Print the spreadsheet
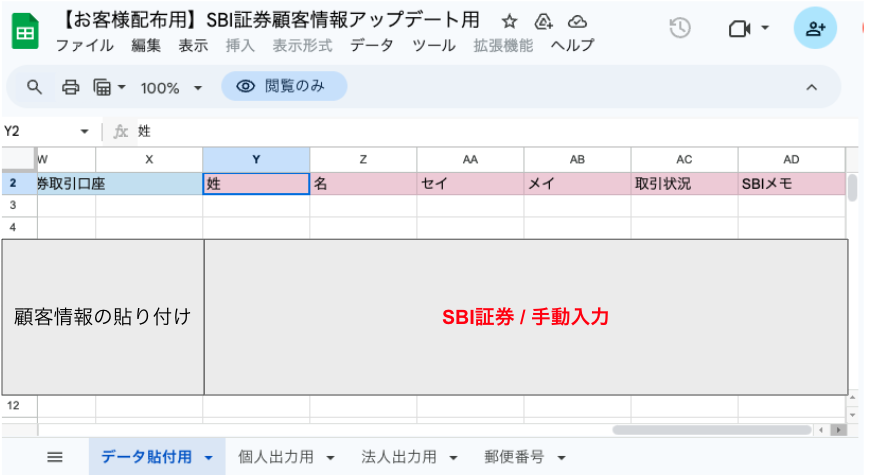 [70, 87]
